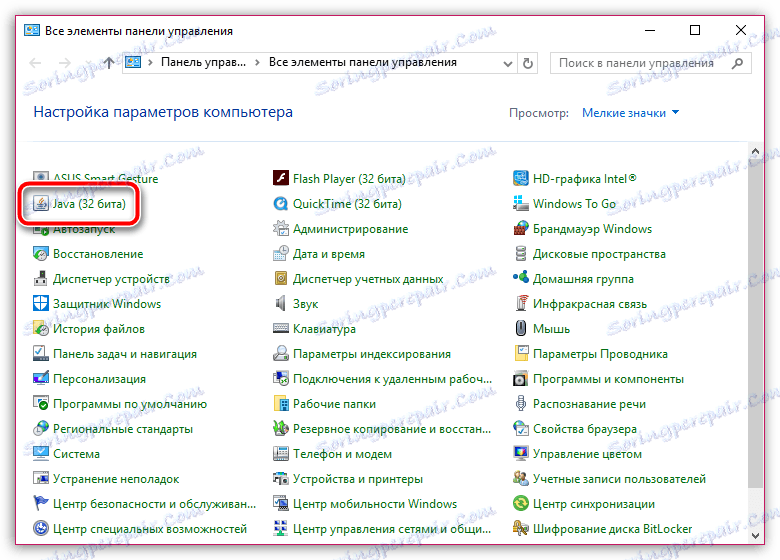Open Свойства браузера link
This screenshot has width=780, height=560.
tap(585, 429)
